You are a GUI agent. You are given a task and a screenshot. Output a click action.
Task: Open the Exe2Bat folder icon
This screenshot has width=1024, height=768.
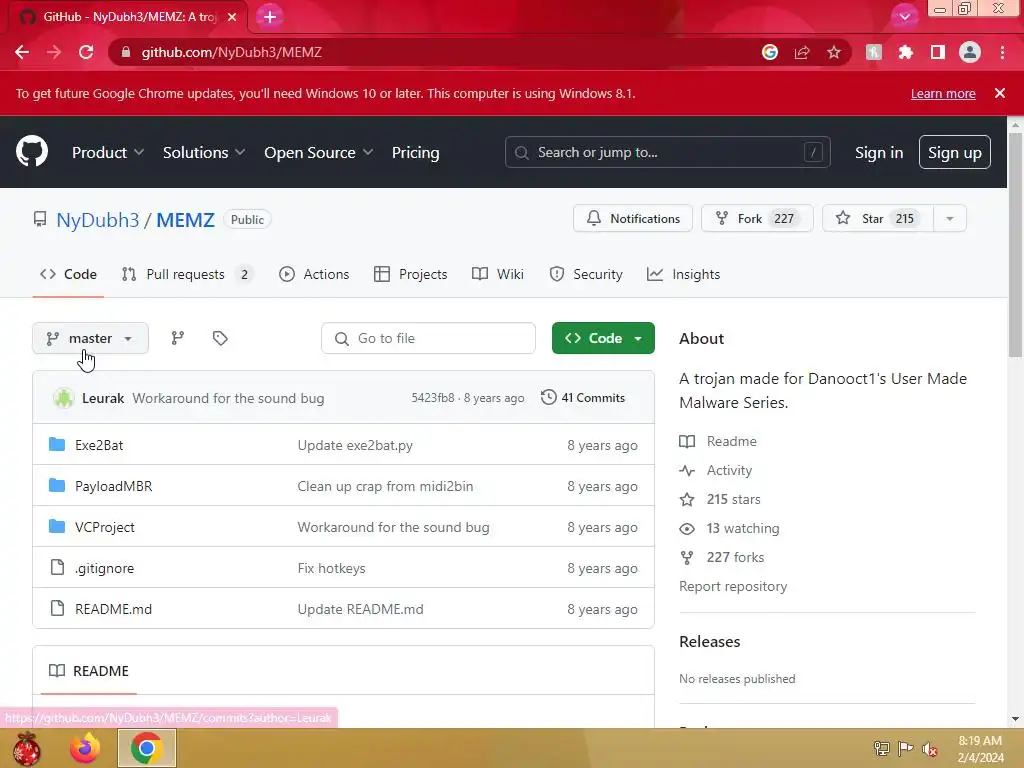pos(57,445)
